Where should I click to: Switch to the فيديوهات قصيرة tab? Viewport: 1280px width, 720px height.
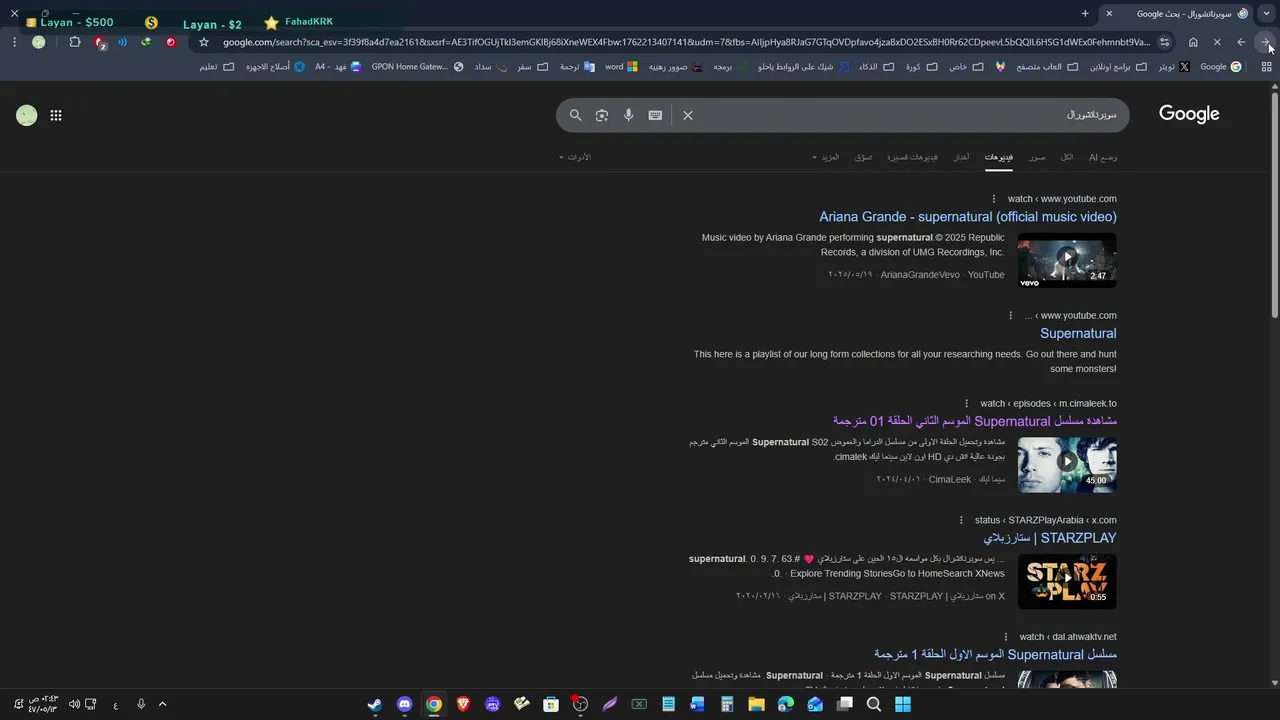point(913,157)
